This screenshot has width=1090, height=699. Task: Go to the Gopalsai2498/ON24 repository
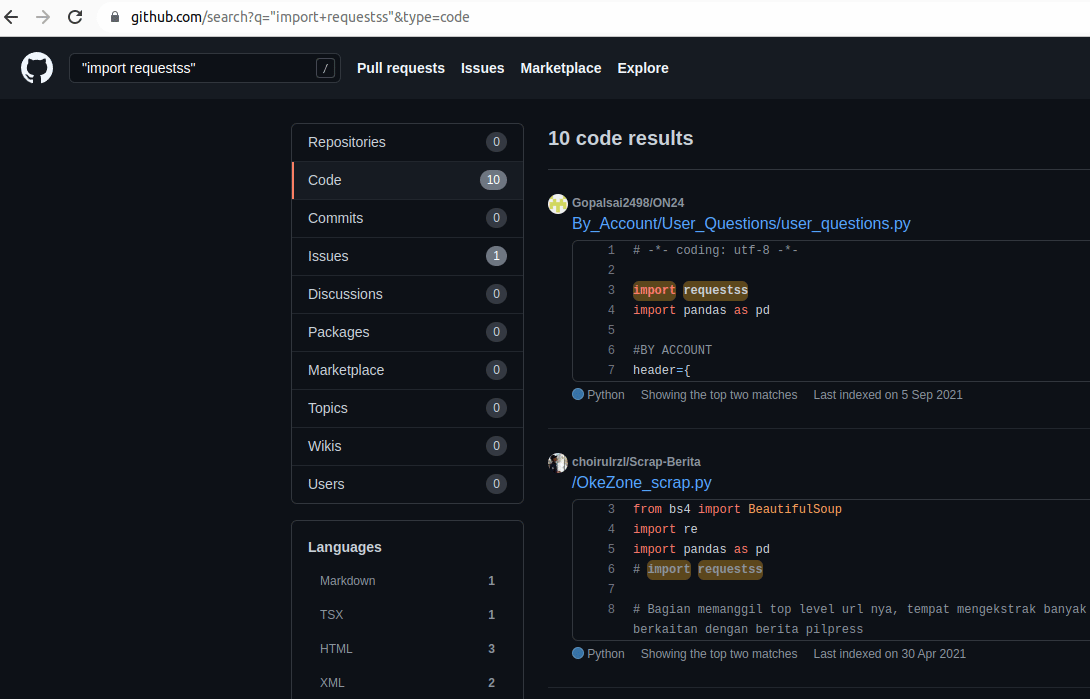click(628, 203)
